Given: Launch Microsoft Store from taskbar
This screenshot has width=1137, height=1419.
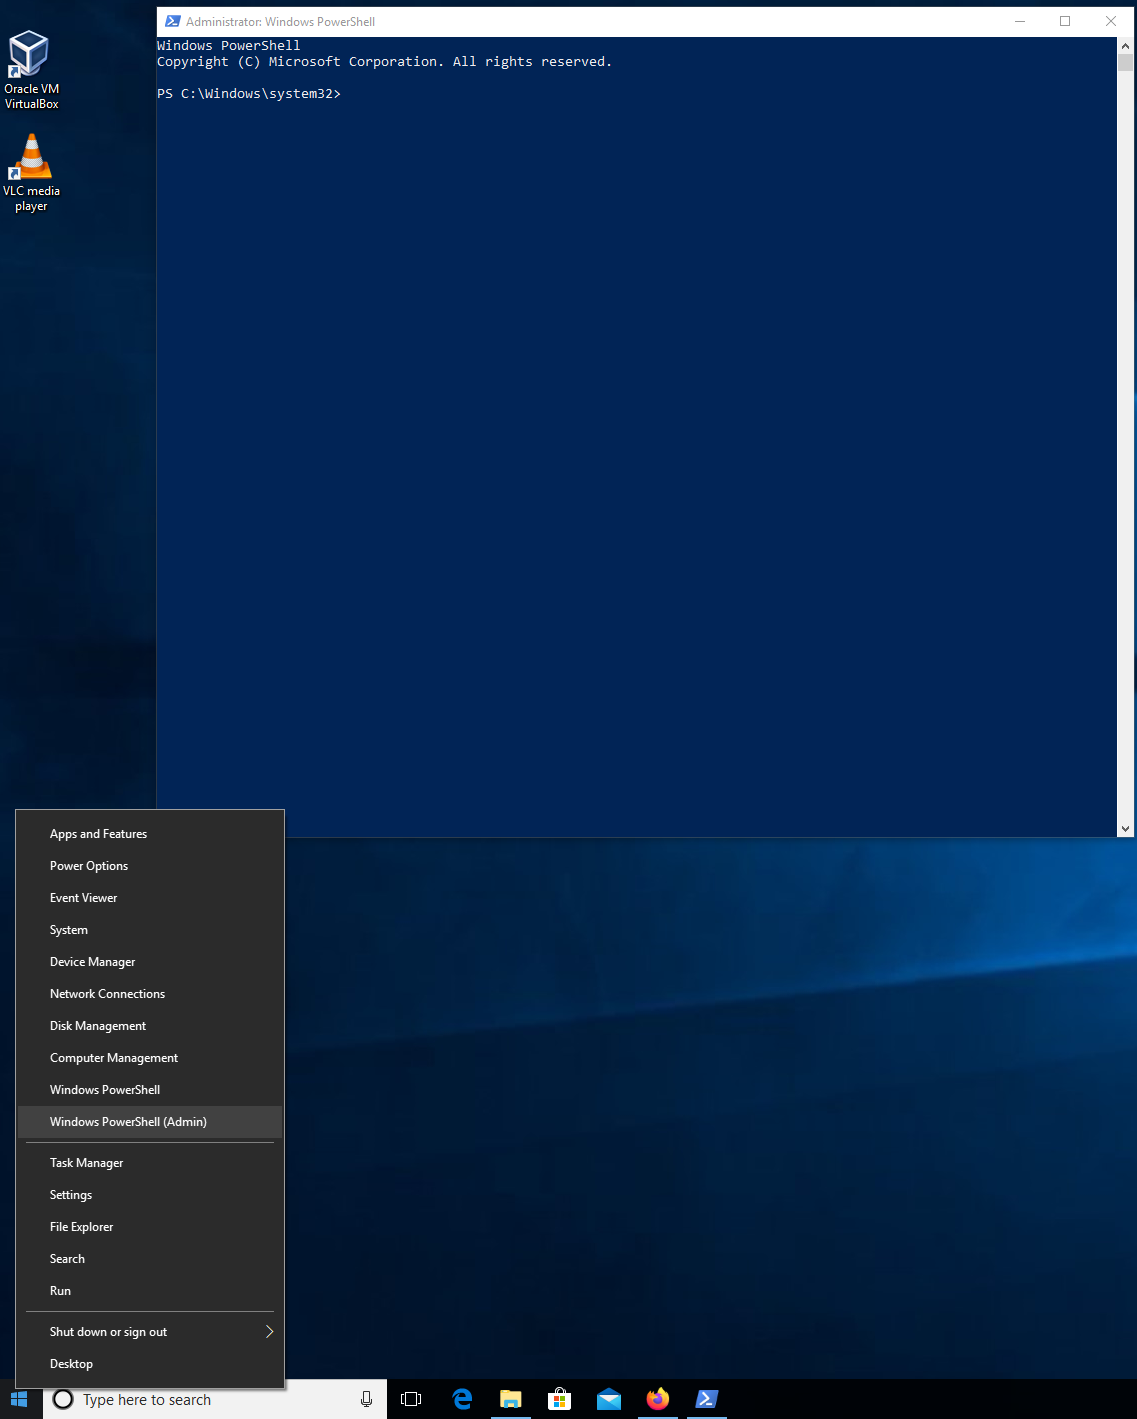Looking at the screenshot, I should pyautogui.click(x=560, y=1399).
